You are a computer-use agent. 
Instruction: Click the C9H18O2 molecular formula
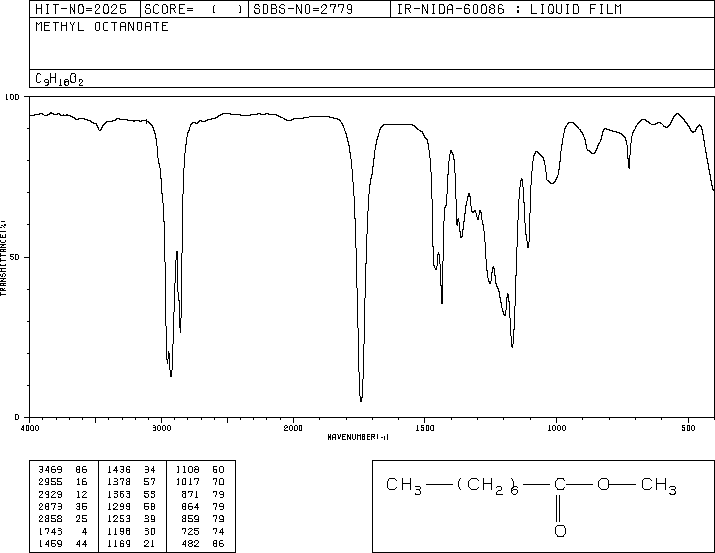pyautogui.click(x=59, y=79)
